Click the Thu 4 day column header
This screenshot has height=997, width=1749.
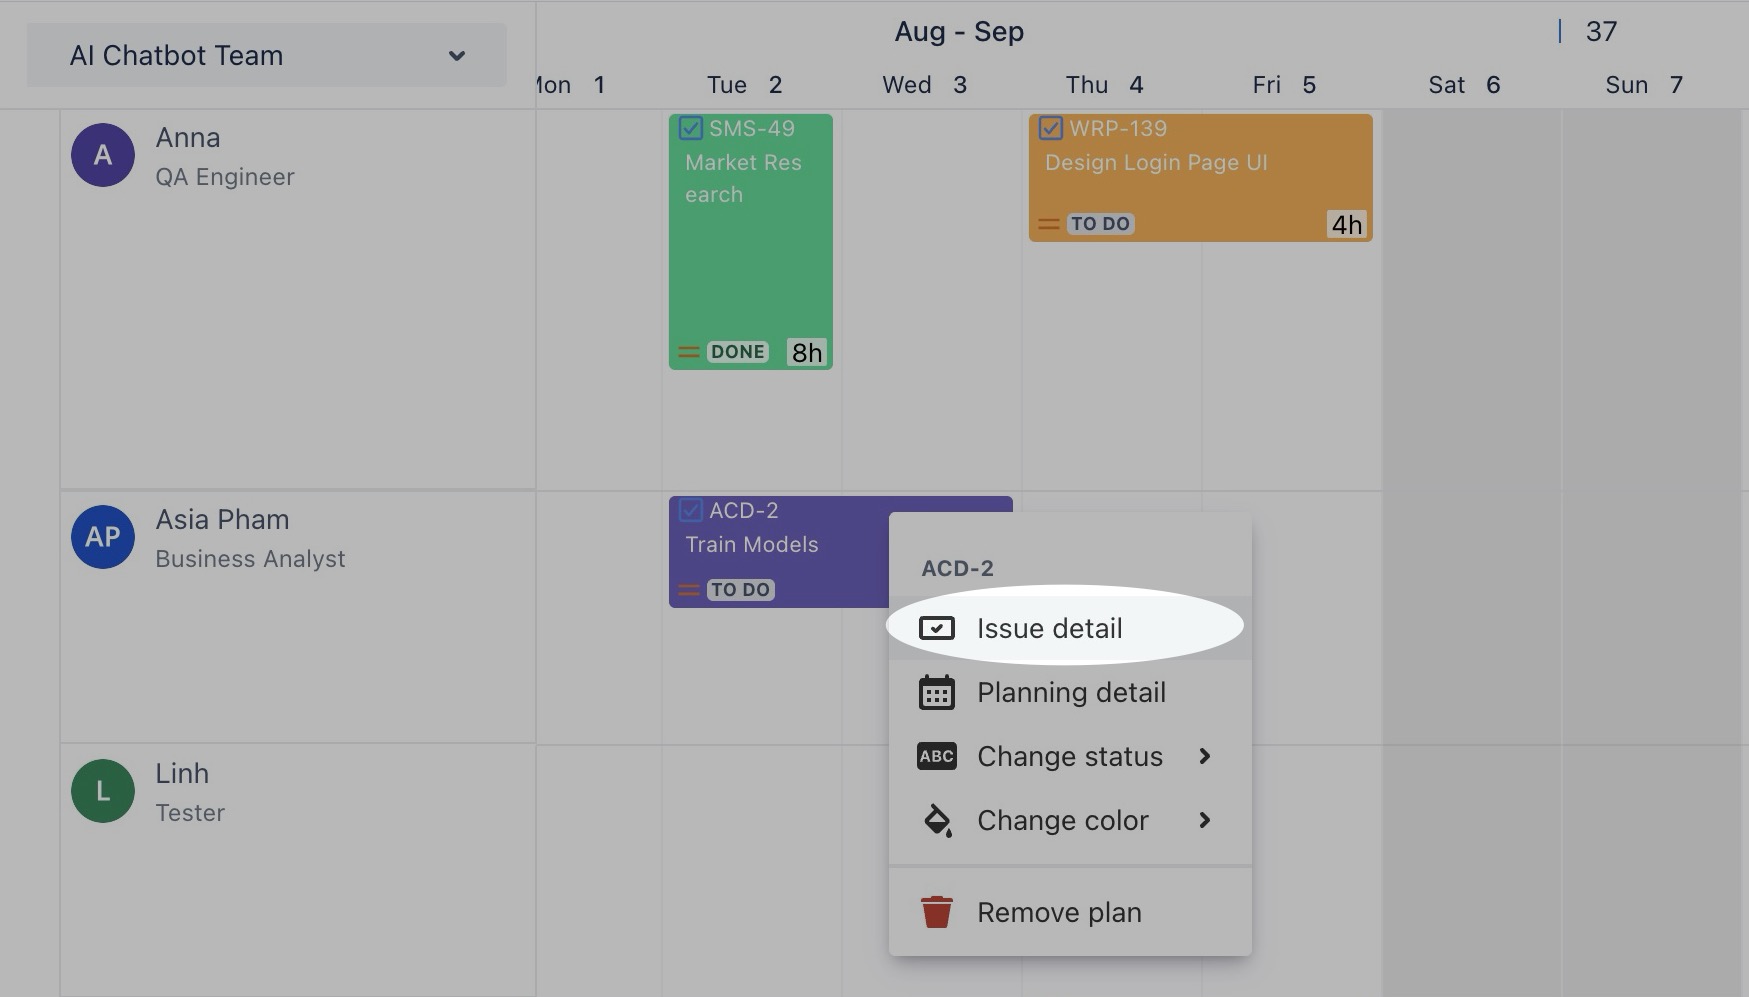point(1104,85)
